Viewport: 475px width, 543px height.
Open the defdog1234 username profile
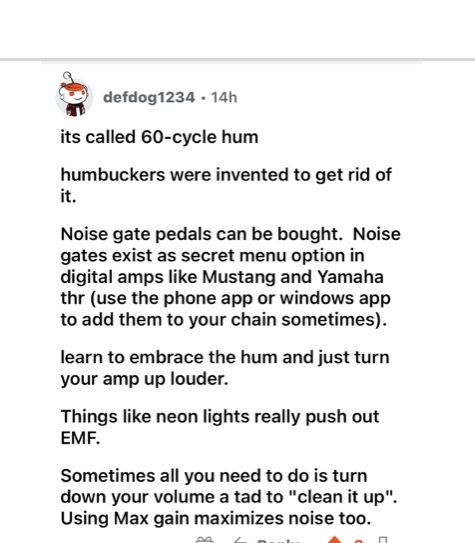[x=149, y=97]
